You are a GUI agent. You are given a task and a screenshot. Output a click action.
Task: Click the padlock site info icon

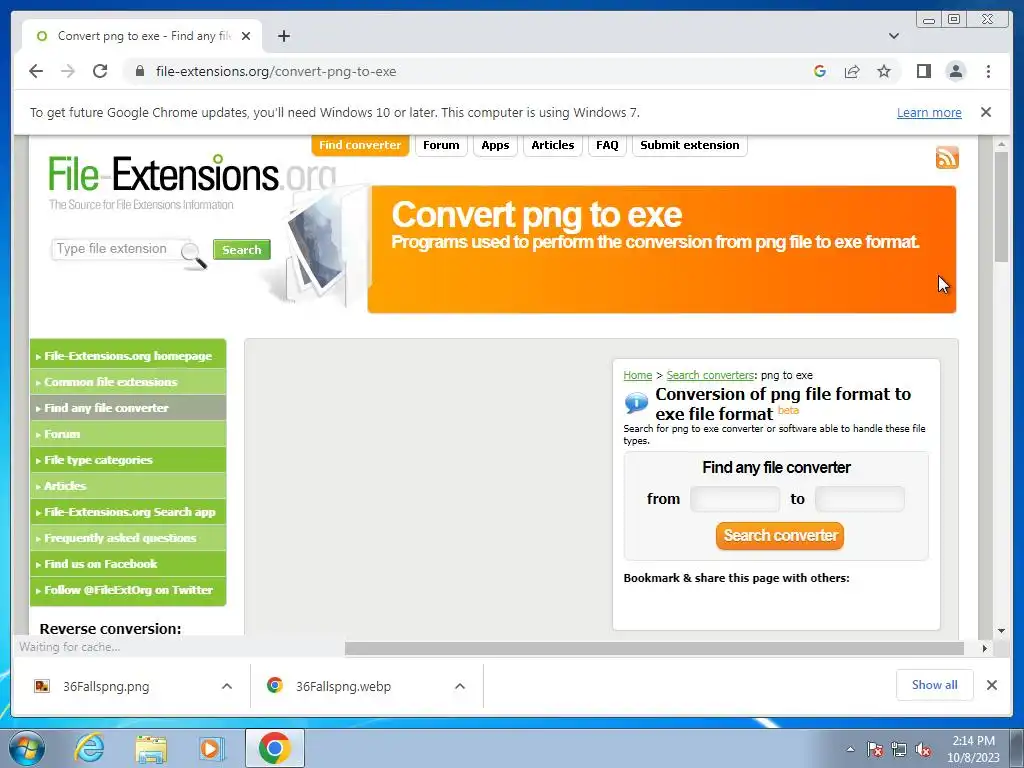[139, 71]
